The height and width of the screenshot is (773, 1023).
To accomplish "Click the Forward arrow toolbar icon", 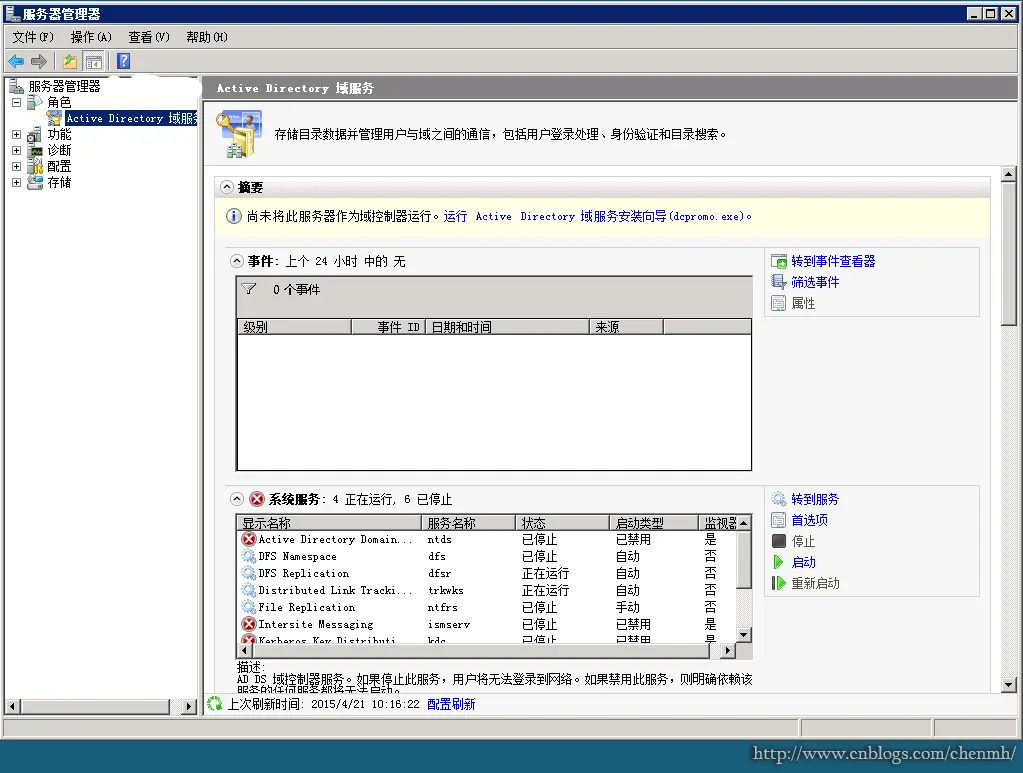I will (39, 61).
